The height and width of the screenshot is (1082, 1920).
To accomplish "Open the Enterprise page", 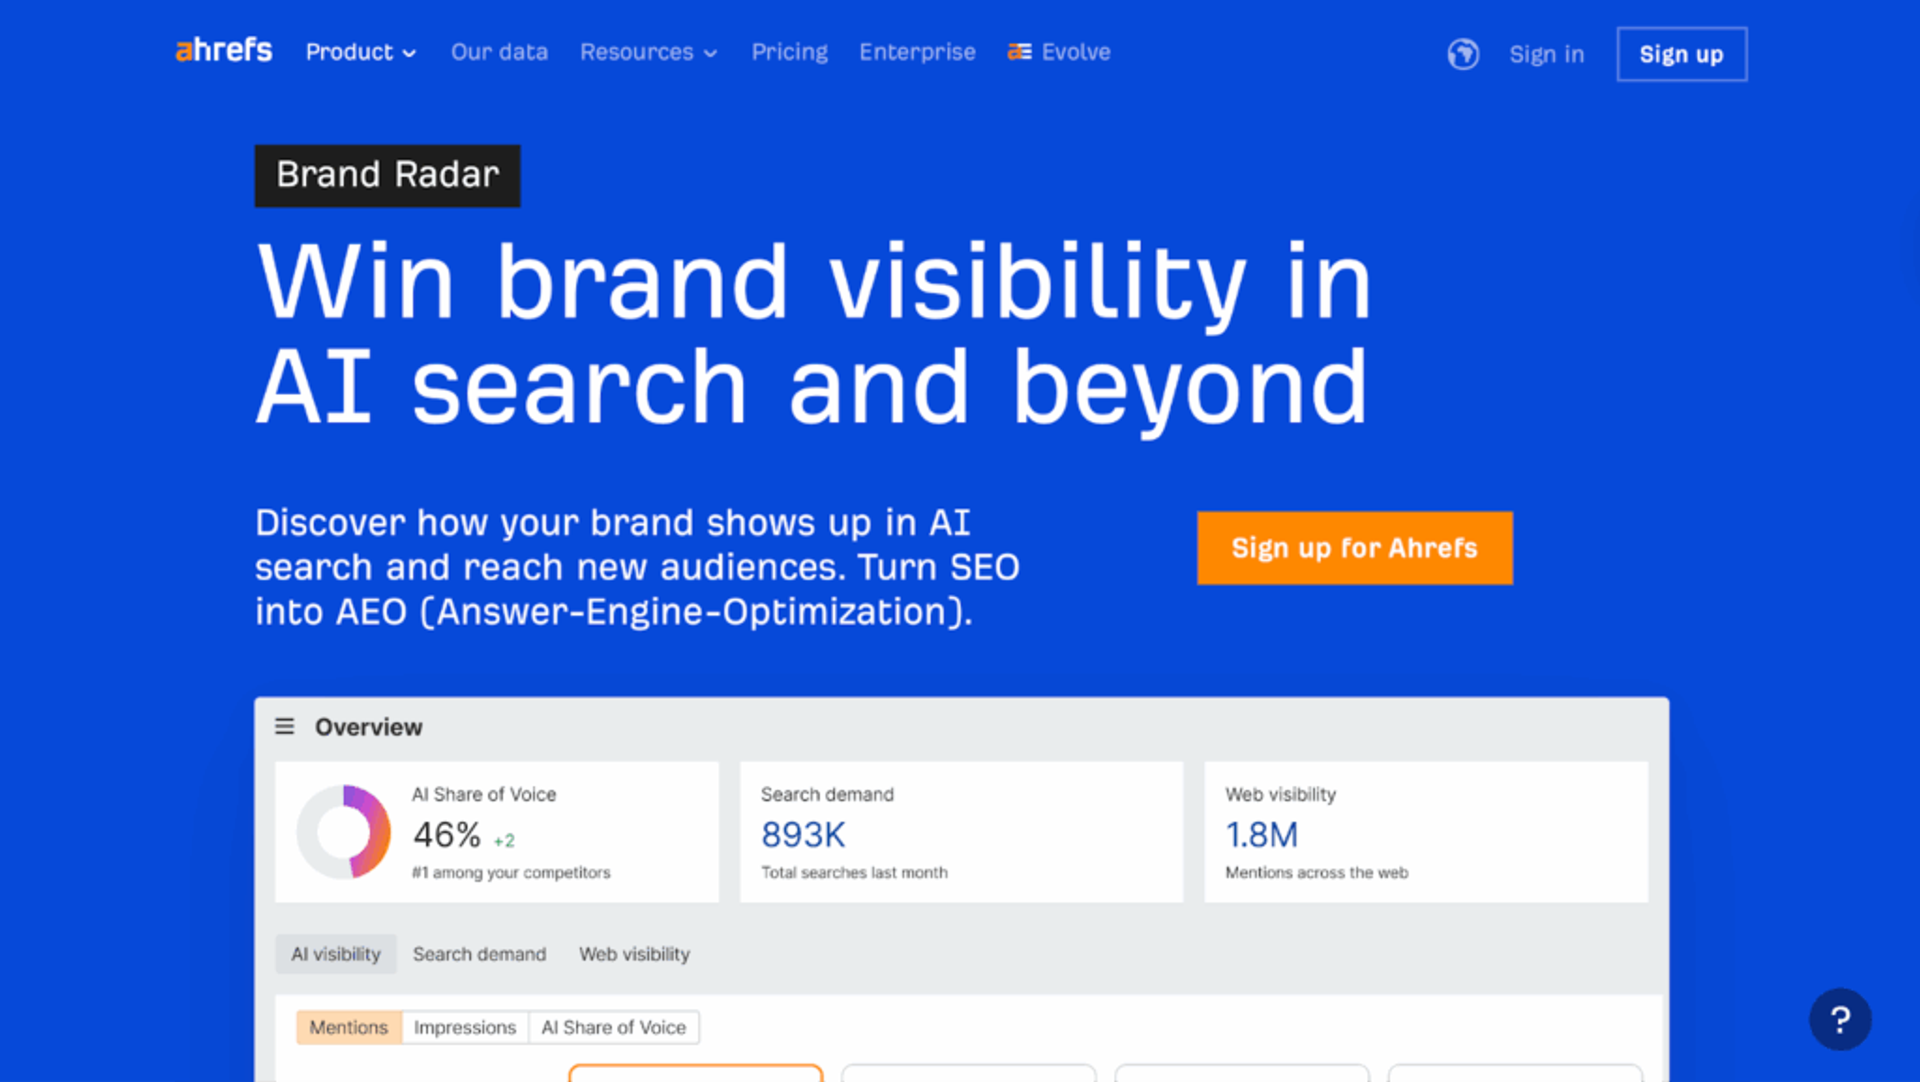I will pyautogui.click(x=917, y=52).
